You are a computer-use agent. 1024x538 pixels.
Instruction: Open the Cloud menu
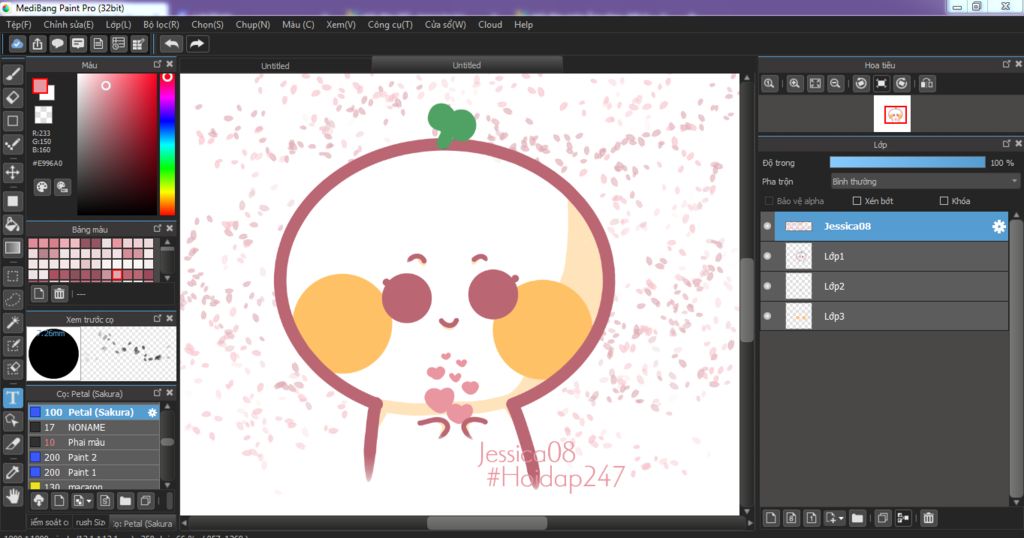coord(490,24)
